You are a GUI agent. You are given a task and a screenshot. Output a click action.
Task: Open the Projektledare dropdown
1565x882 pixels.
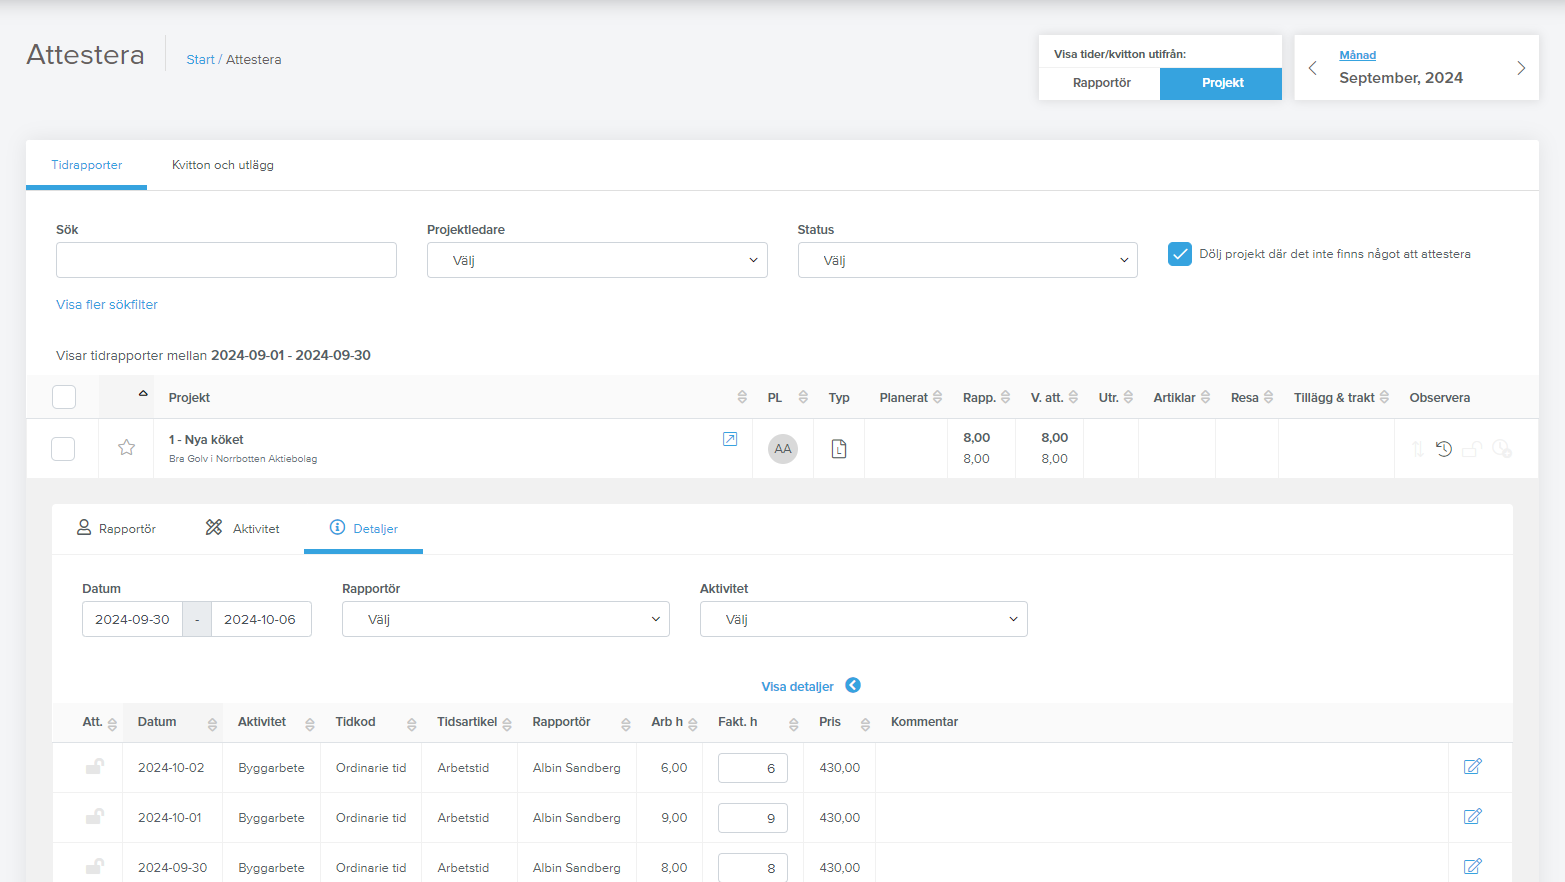point(597,260)
